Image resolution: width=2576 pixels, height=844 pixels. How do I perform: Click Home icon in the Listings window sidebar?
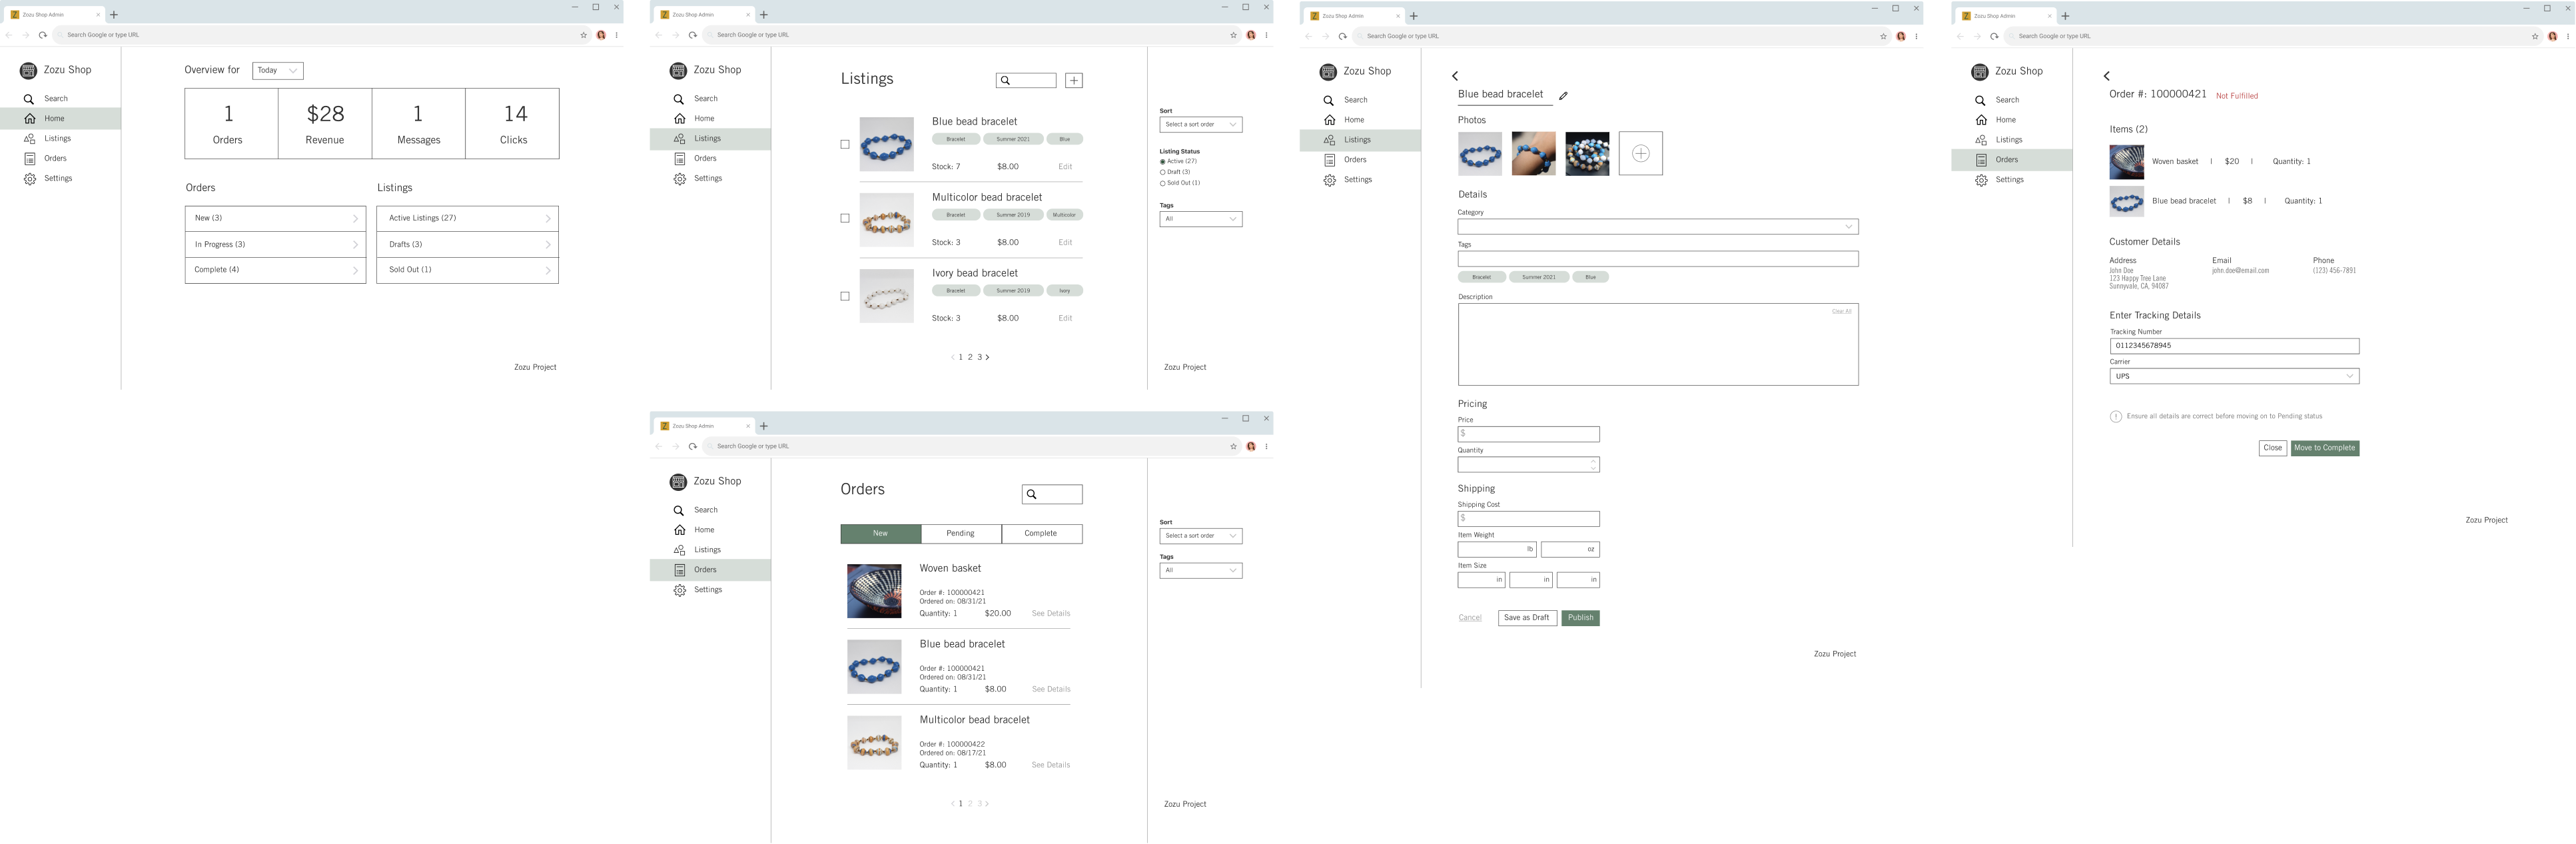tap(680, 119)
